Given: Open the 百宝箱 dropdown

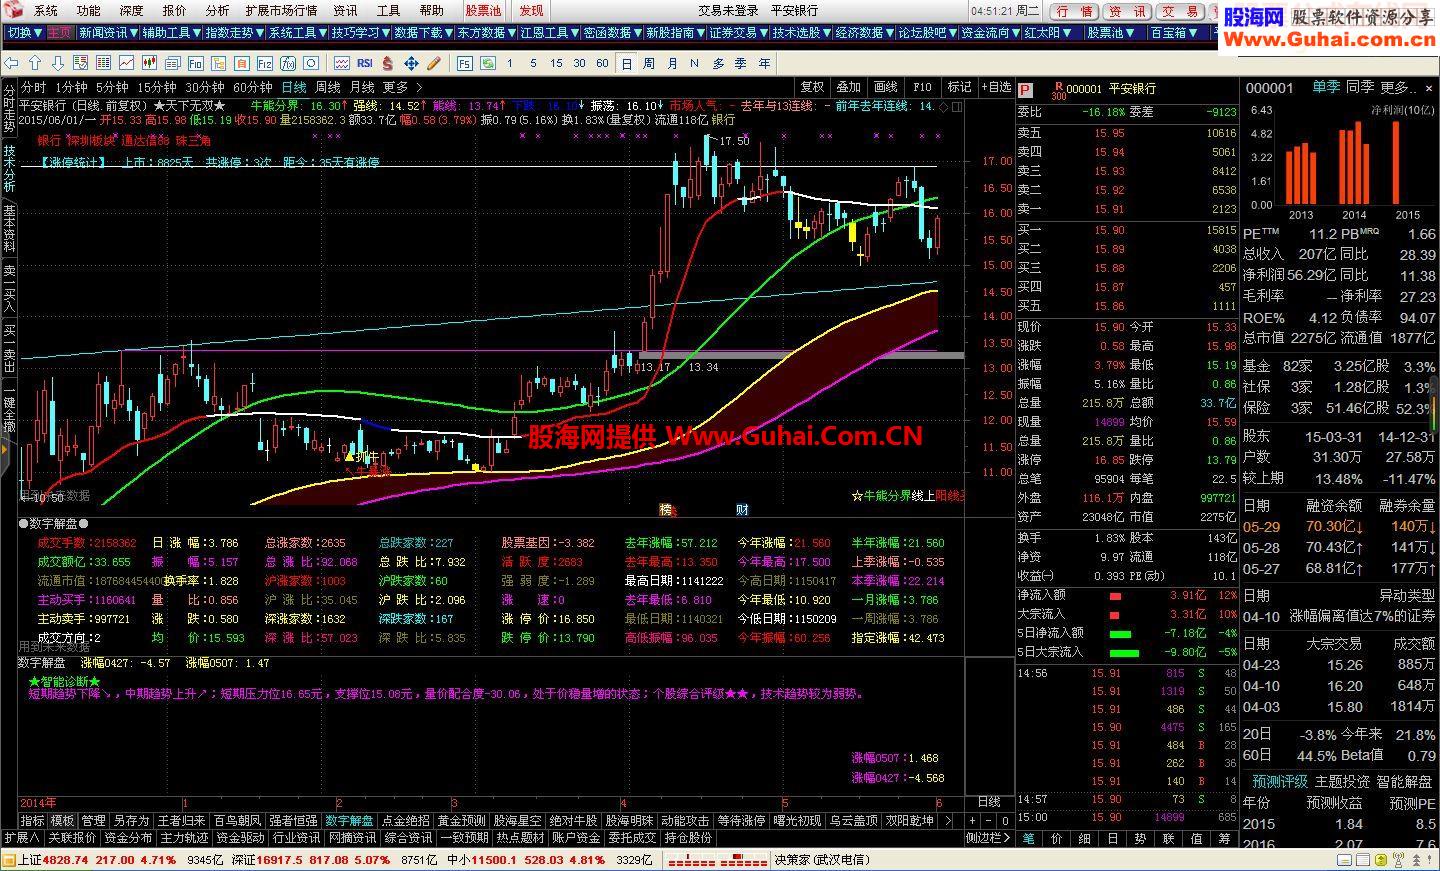Looking at the screenshot, I should (x=1173, y=33).
